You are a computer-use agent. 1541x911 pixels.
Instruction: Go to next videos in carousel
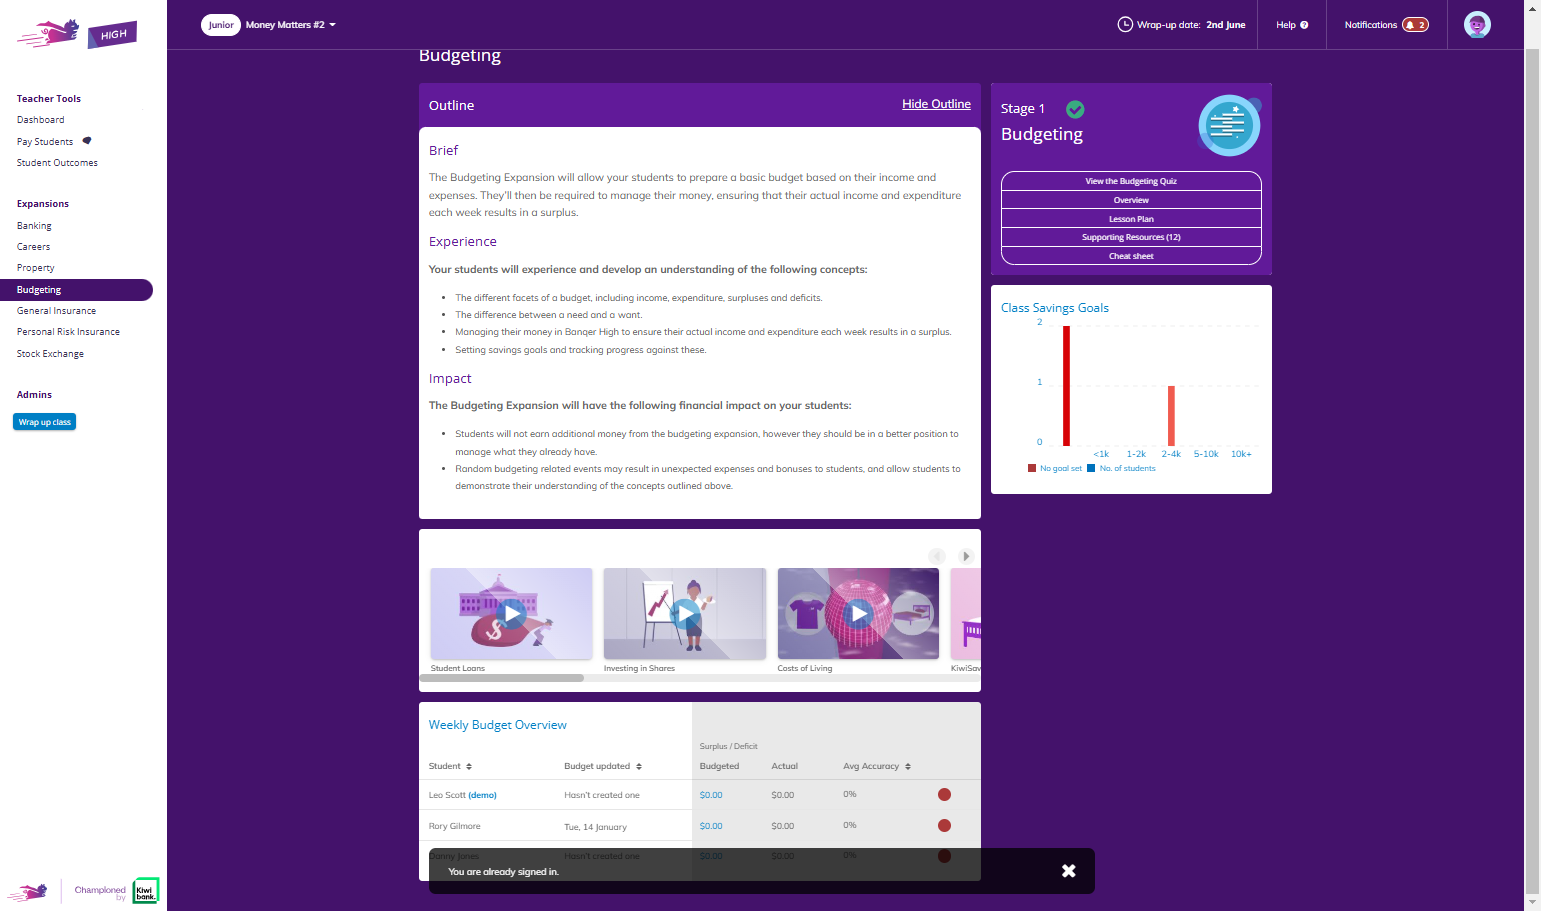(966, 556)
